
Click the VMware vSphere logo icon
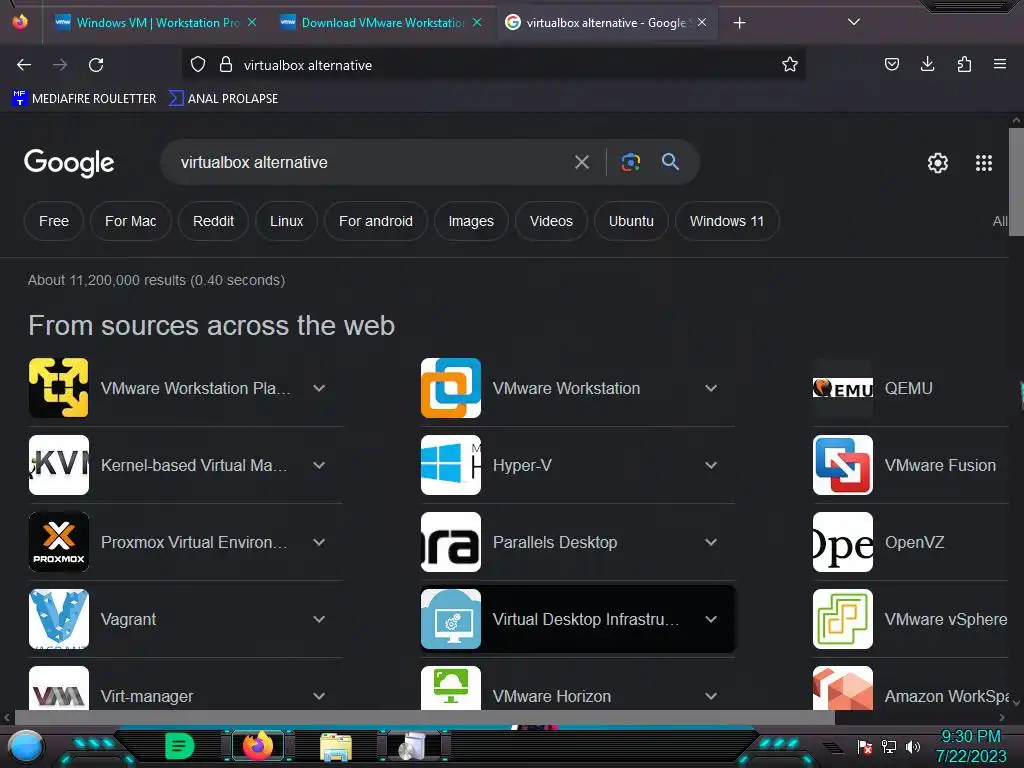click(x=842, y=619)
